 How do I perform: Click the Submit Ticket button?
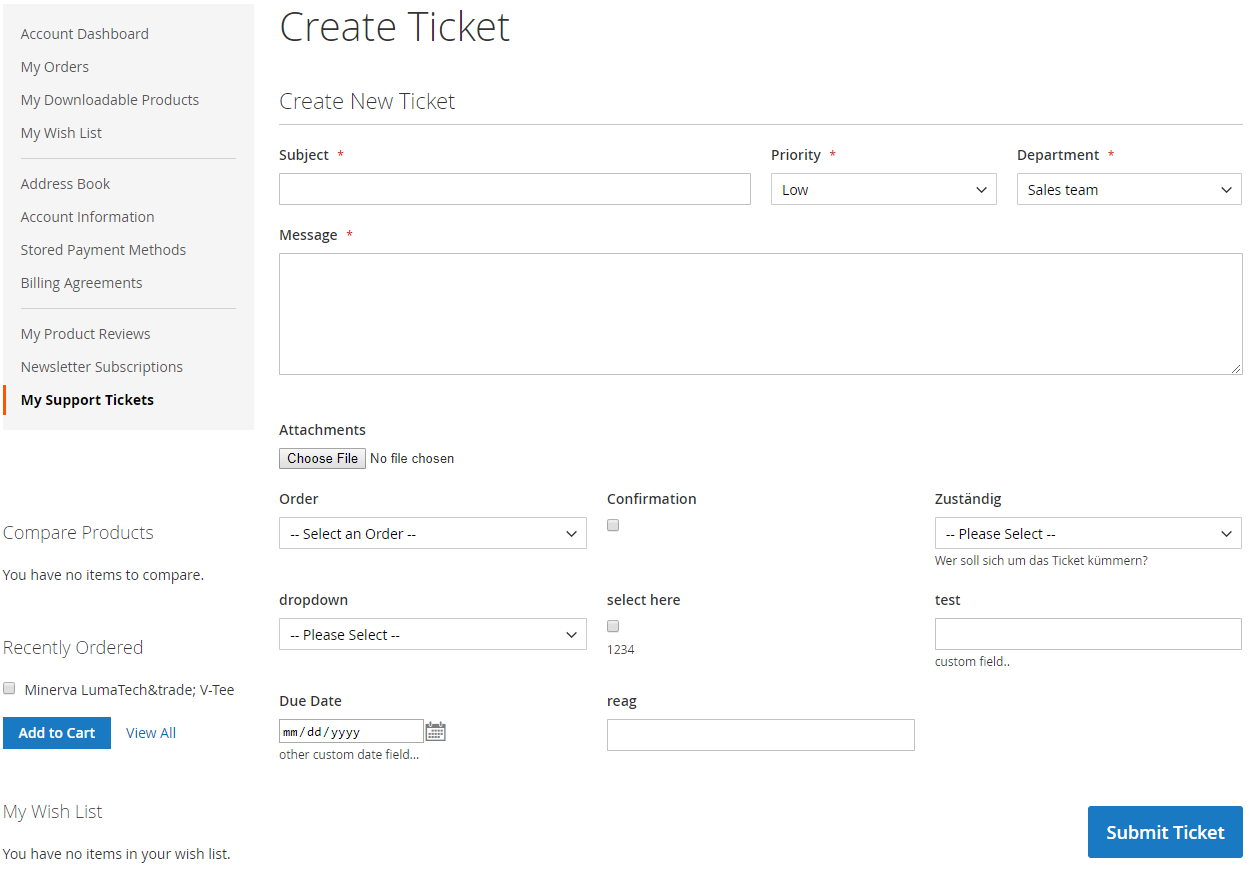pyautogui.click(x=1165, y=832)
